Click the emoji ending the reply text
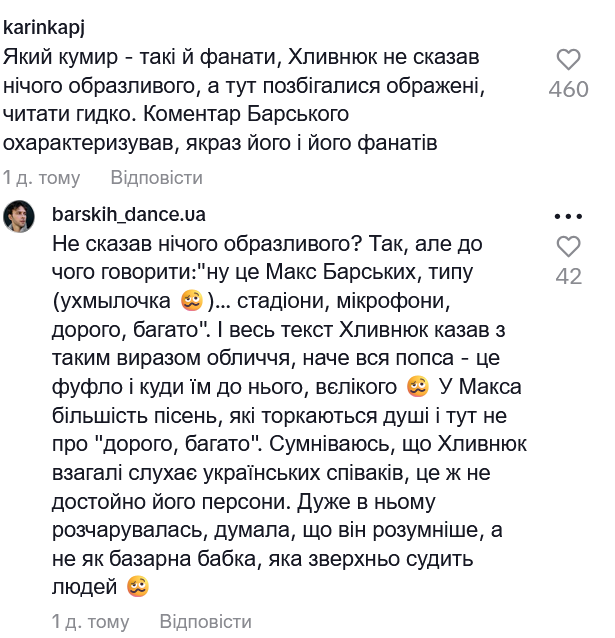Image resolution: width=615 pixels, height=638 pixels. click(138, 587)
